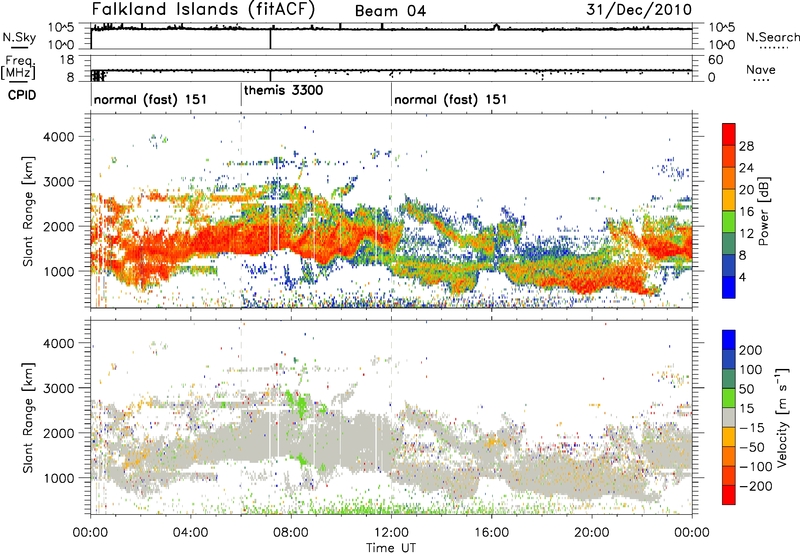Viewport: 800px width, 554px height.
Task: Click the "4000" tick on the power panel axis
Action: click(59, 137)
